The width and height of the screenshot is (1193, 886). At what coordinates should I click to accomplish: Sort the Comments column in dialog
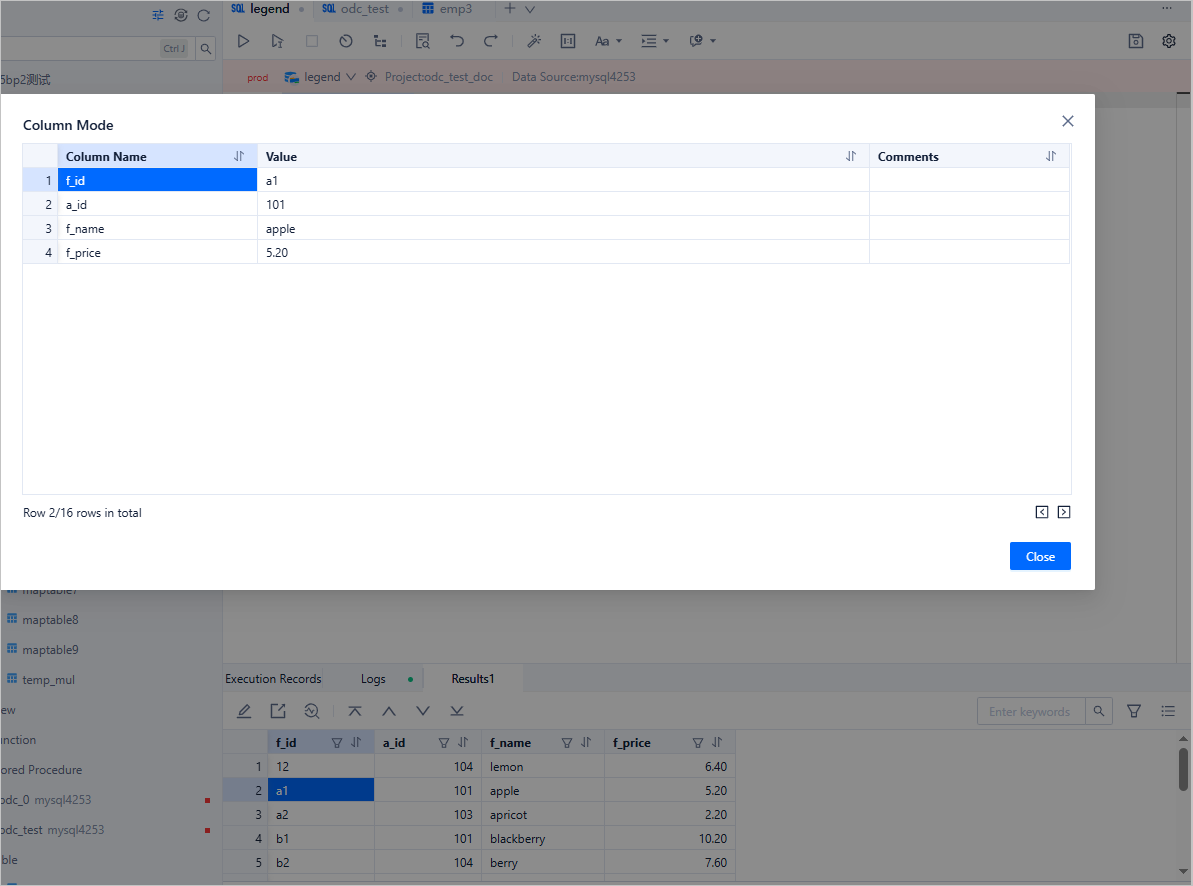click(1051, 156)
